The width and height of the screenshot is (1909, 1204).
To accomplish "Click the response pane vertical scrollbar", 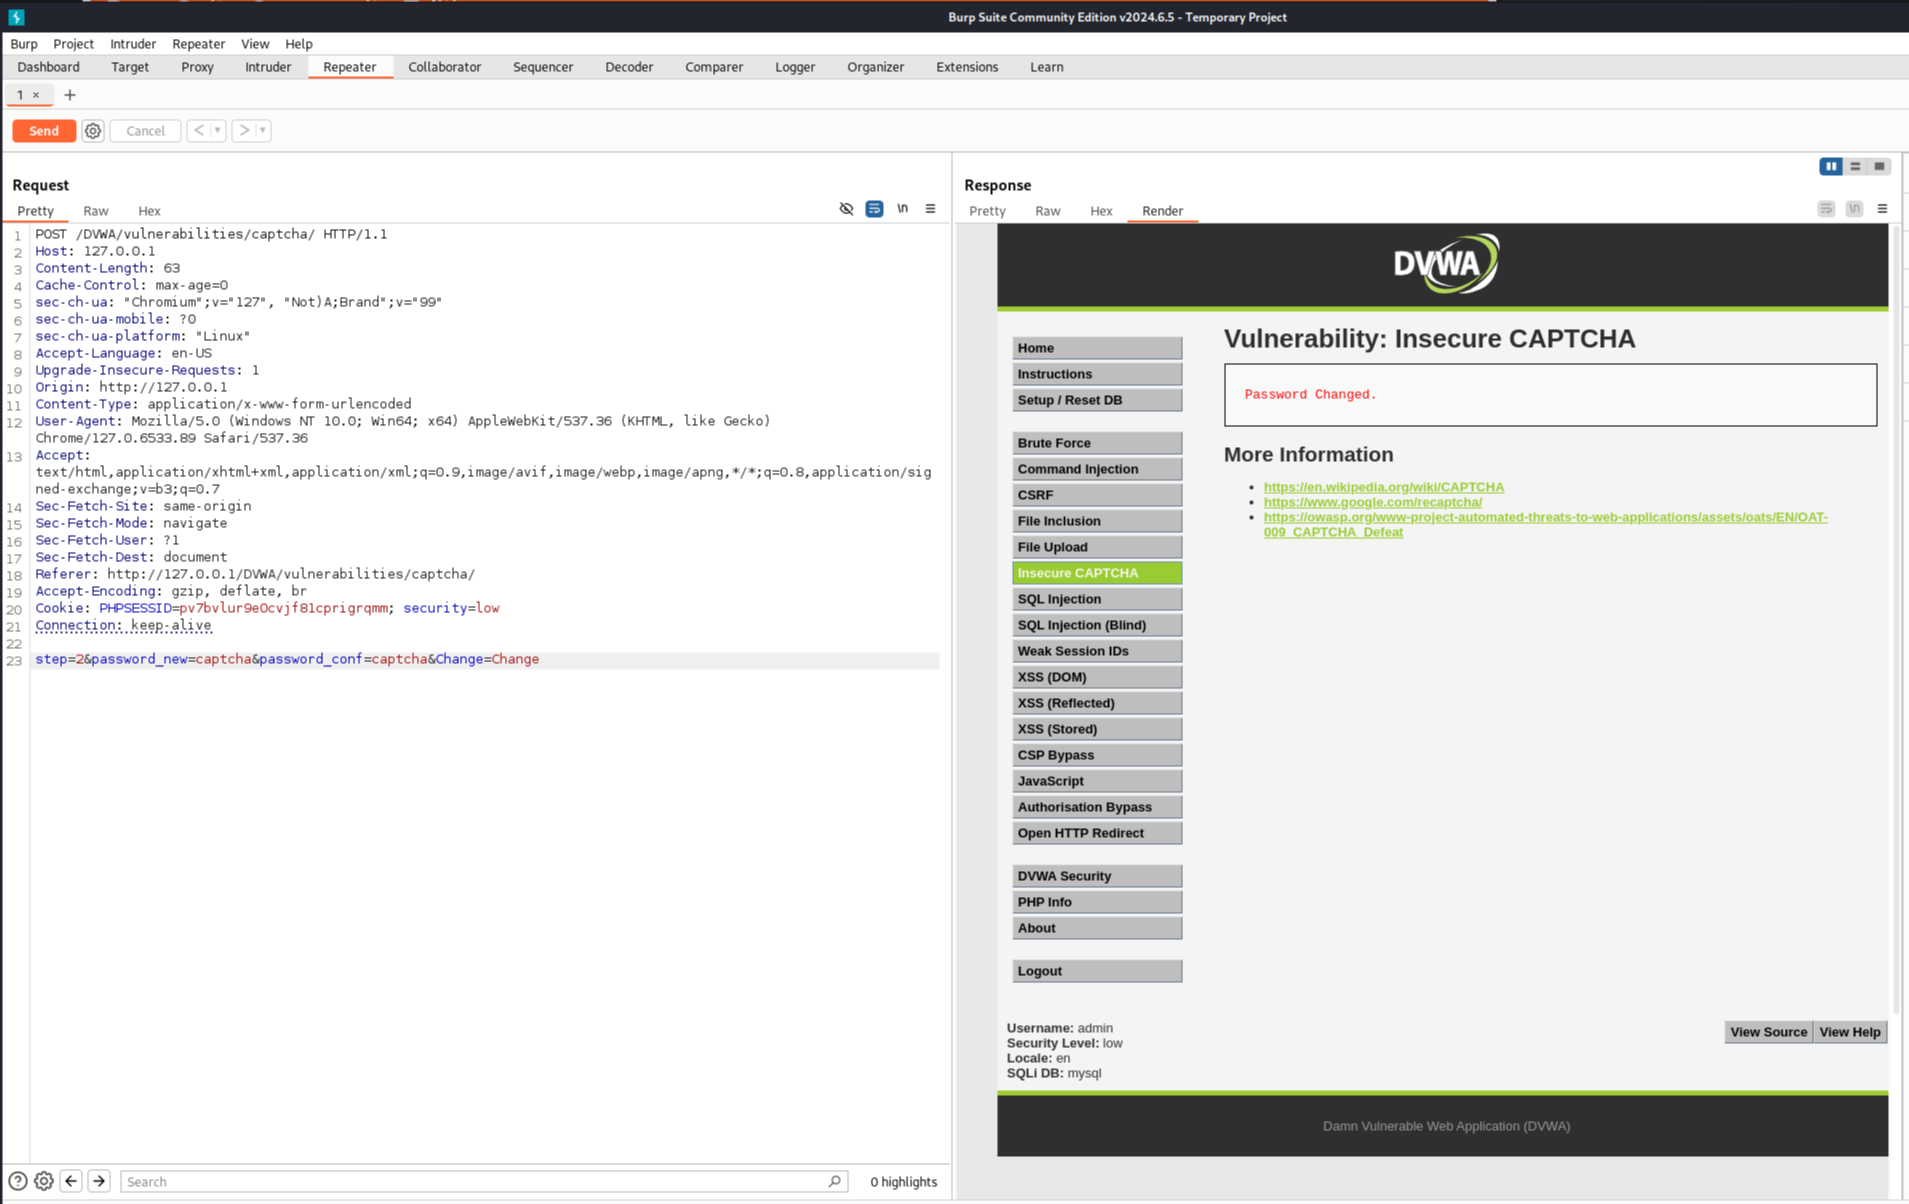I will (x=1895, y=620).
